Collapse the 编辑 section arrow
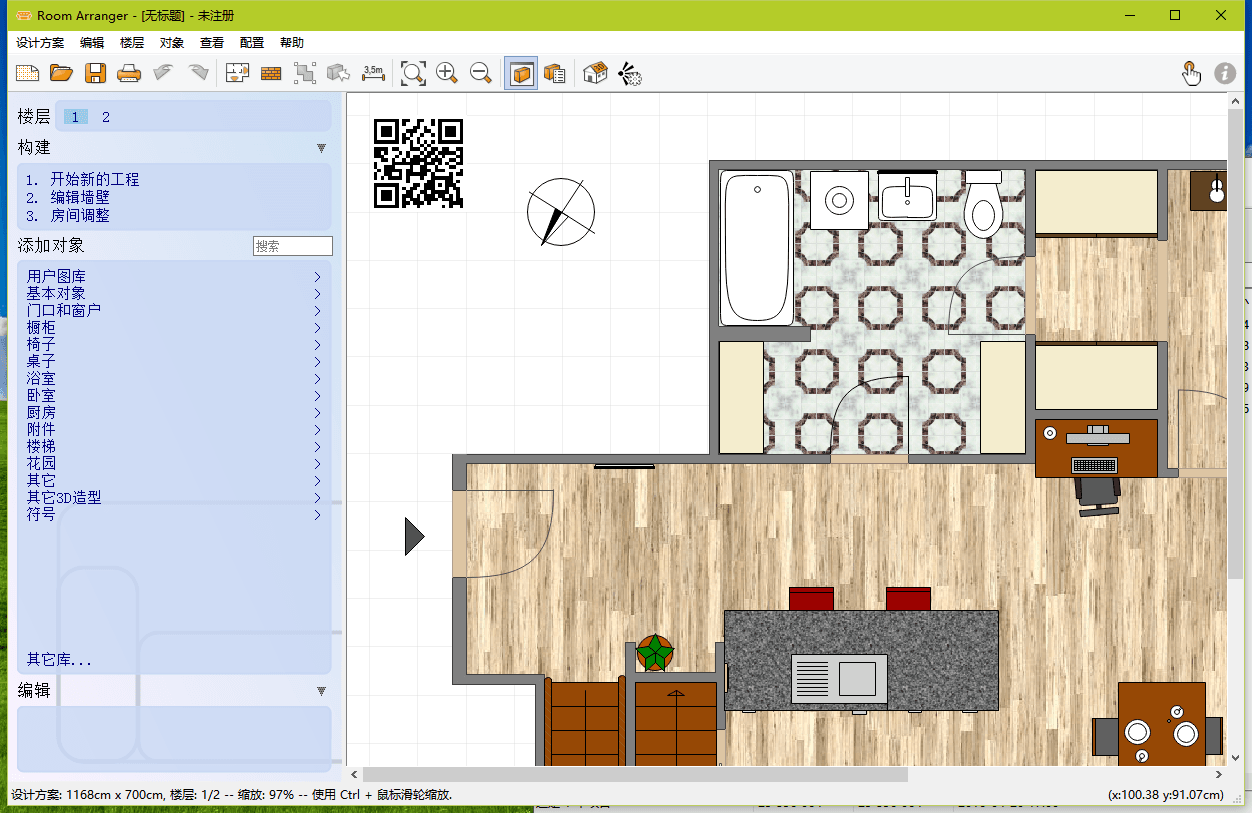Viewport: 1252px width, 813px height. [321, 691]
